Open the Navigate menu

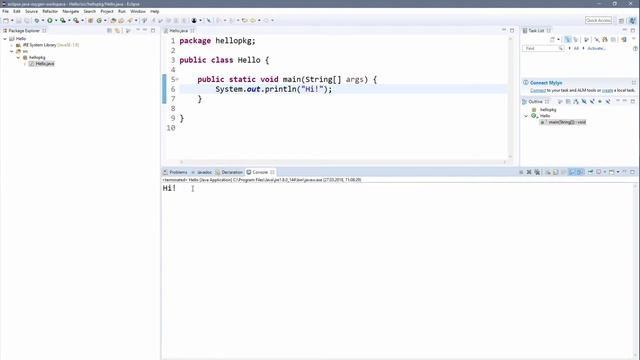(x=71, y=11)
